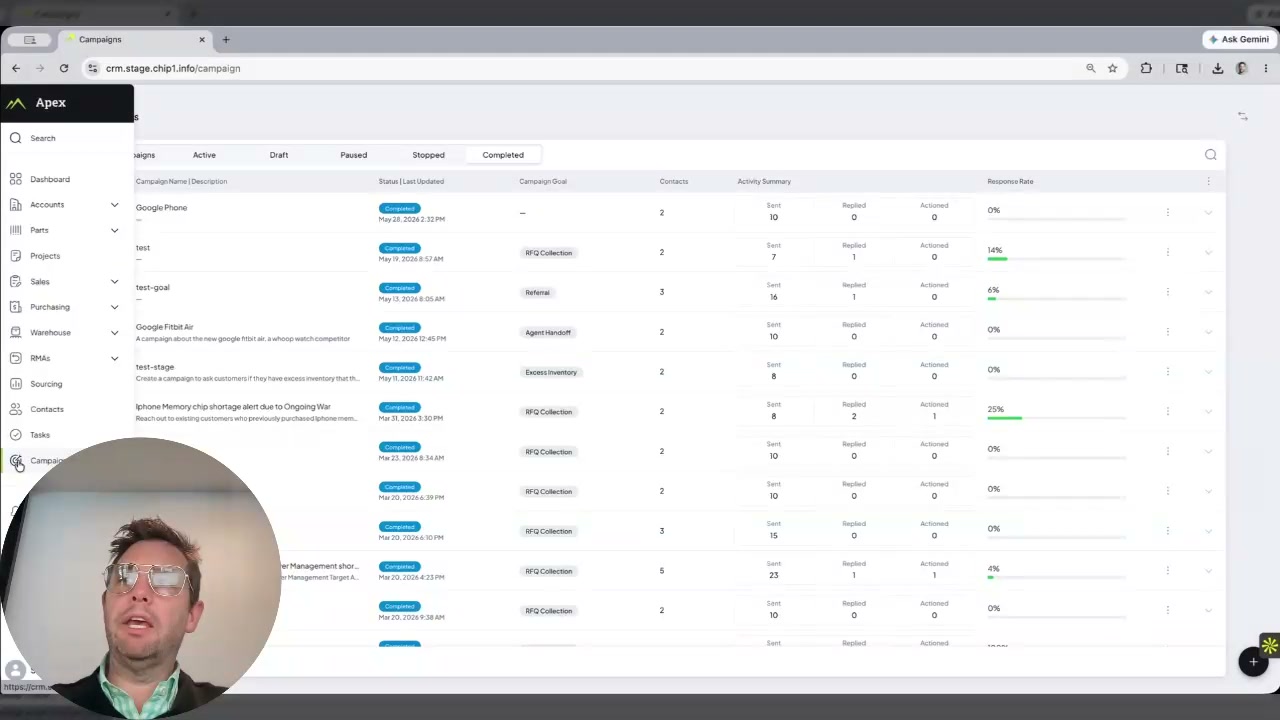Select the Purchasing sidebar icon
This screenshot has width=1280, height=720.
15,307
